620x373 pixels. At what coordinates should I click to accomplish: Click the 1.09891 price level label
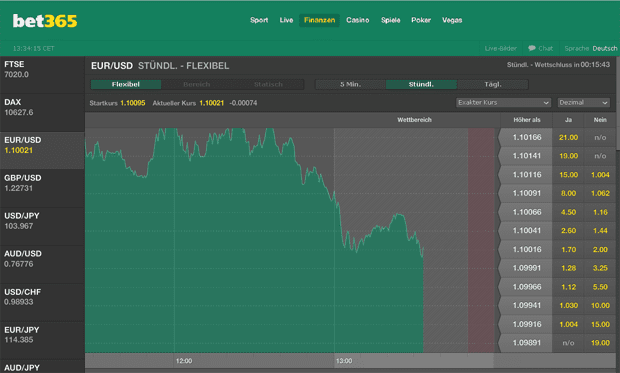[x=527, y=343]
